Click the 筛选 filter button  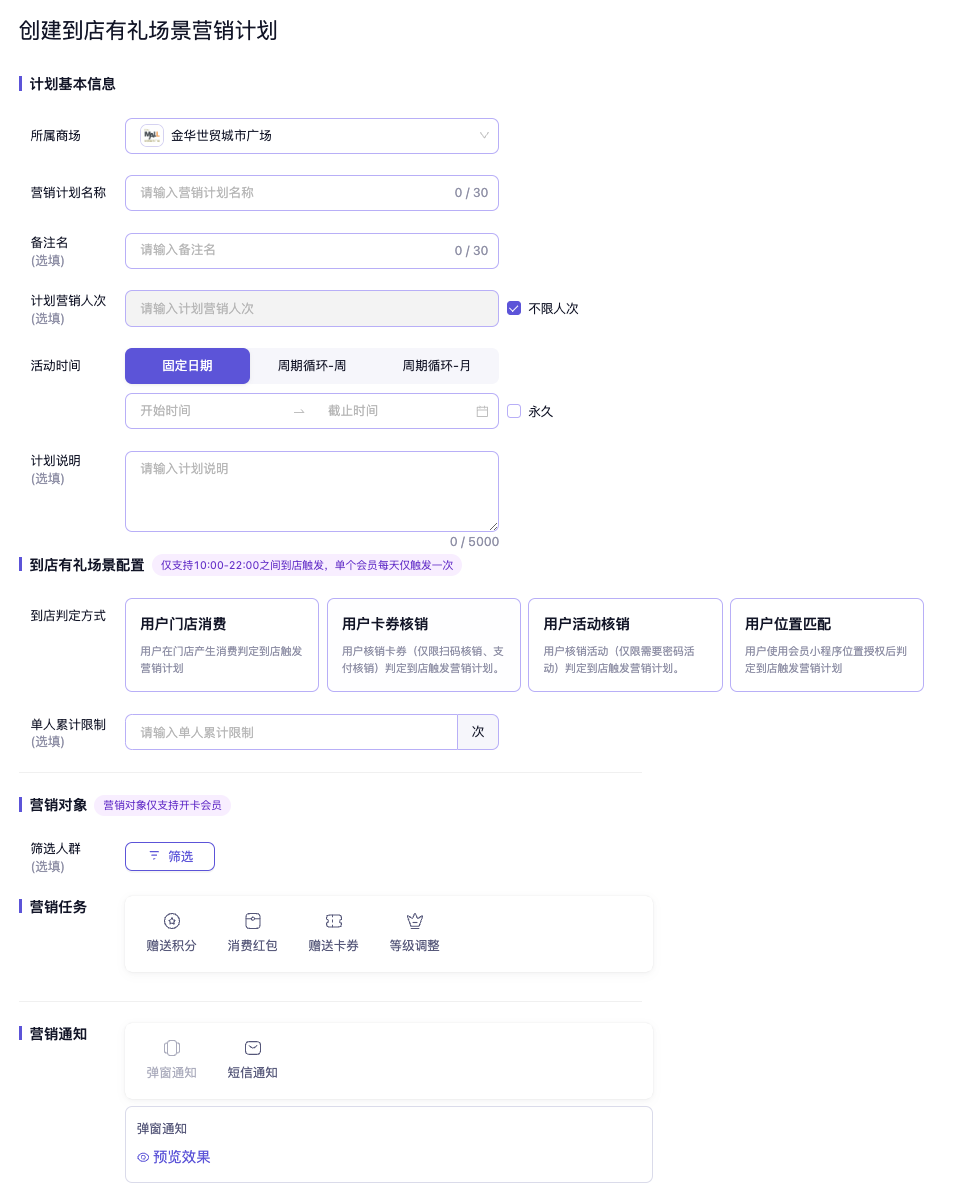(170, 857)
